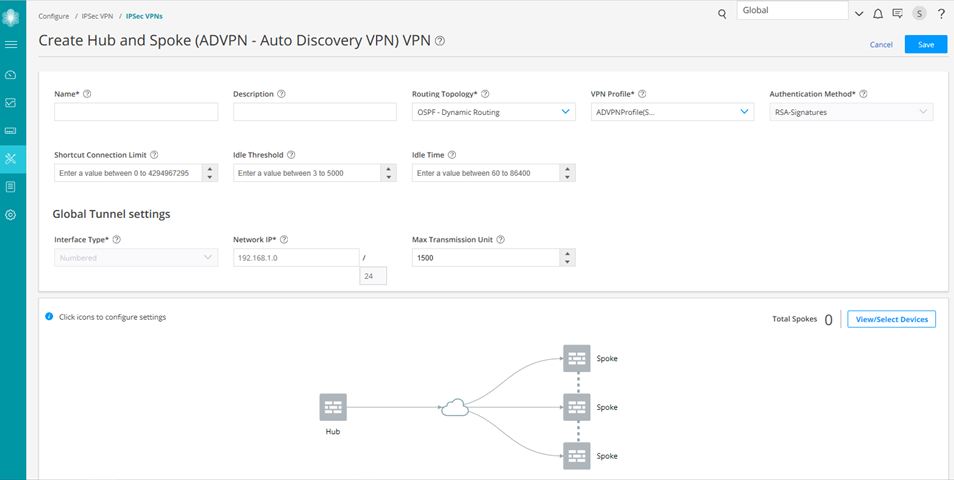This screenshot has width=954, height=480.
Task: Expand the Global scope dropdown arrow
Action: pos(858,14)
